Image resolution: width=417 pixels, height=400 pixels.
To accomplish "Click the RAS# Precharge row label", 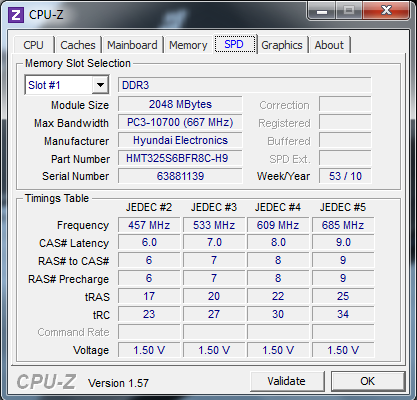I will point(68,279).
